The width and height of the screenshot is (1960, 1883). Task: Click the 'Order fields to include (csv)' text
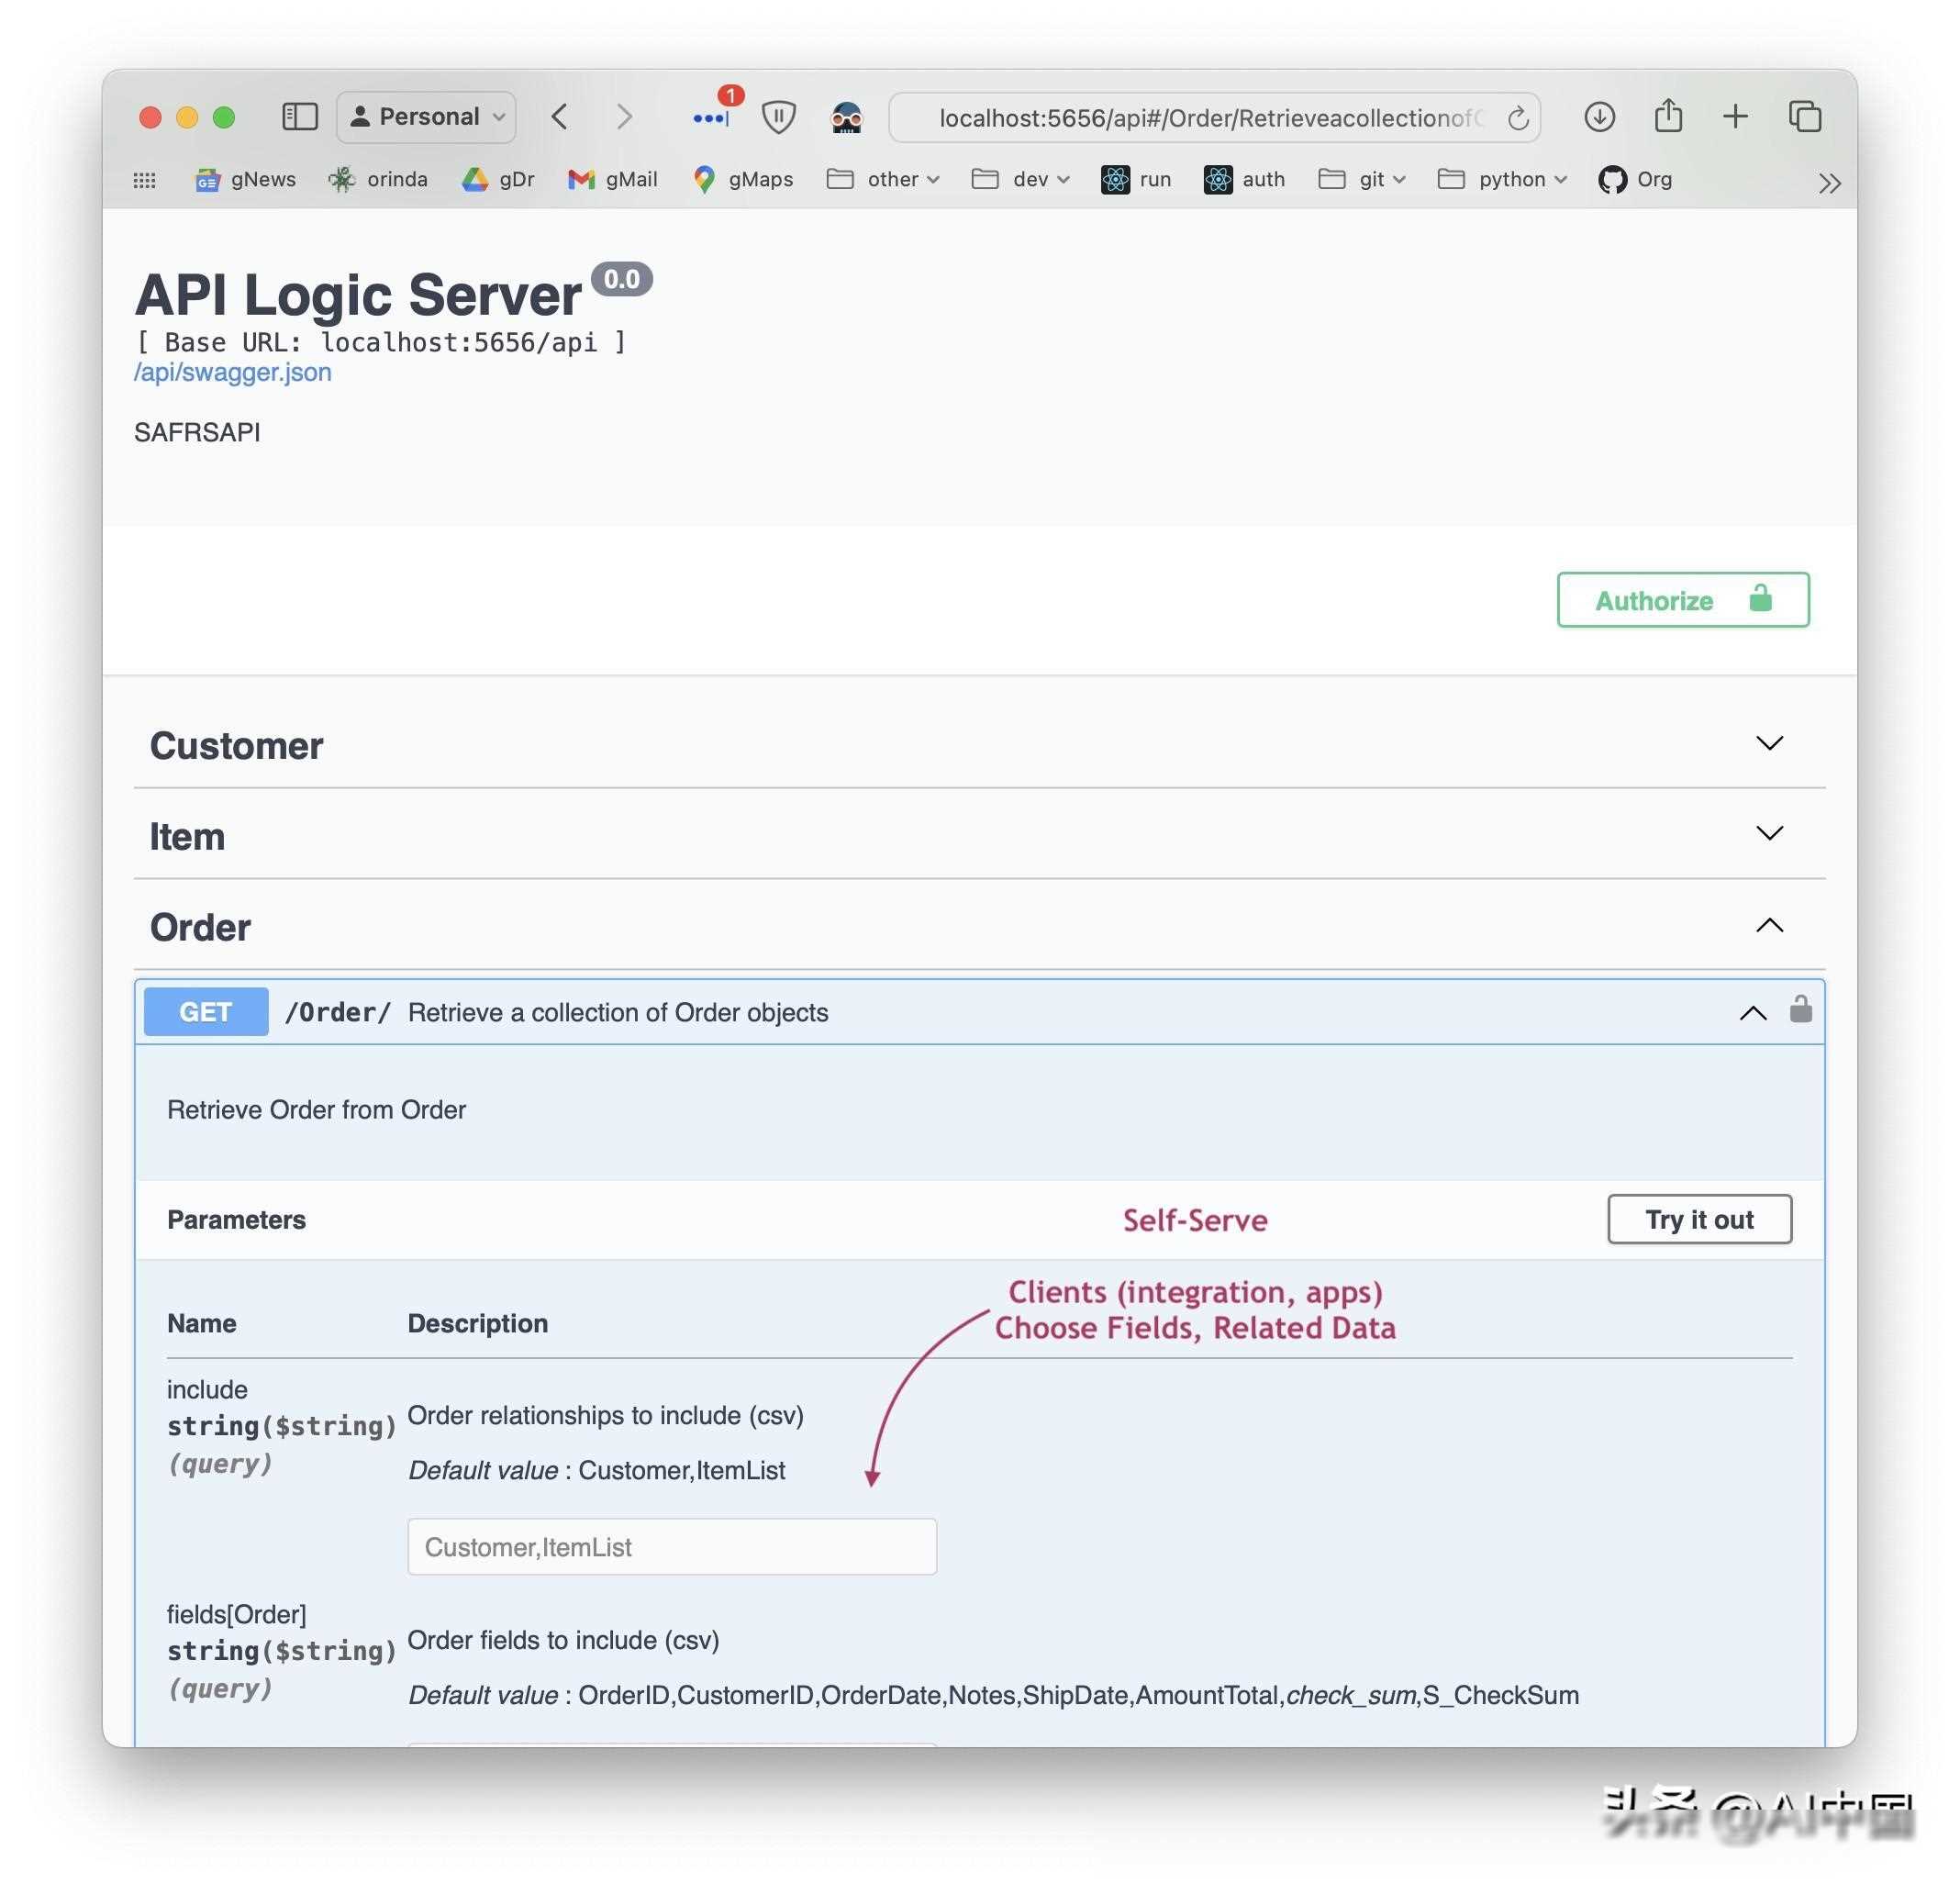(564, 1640)
